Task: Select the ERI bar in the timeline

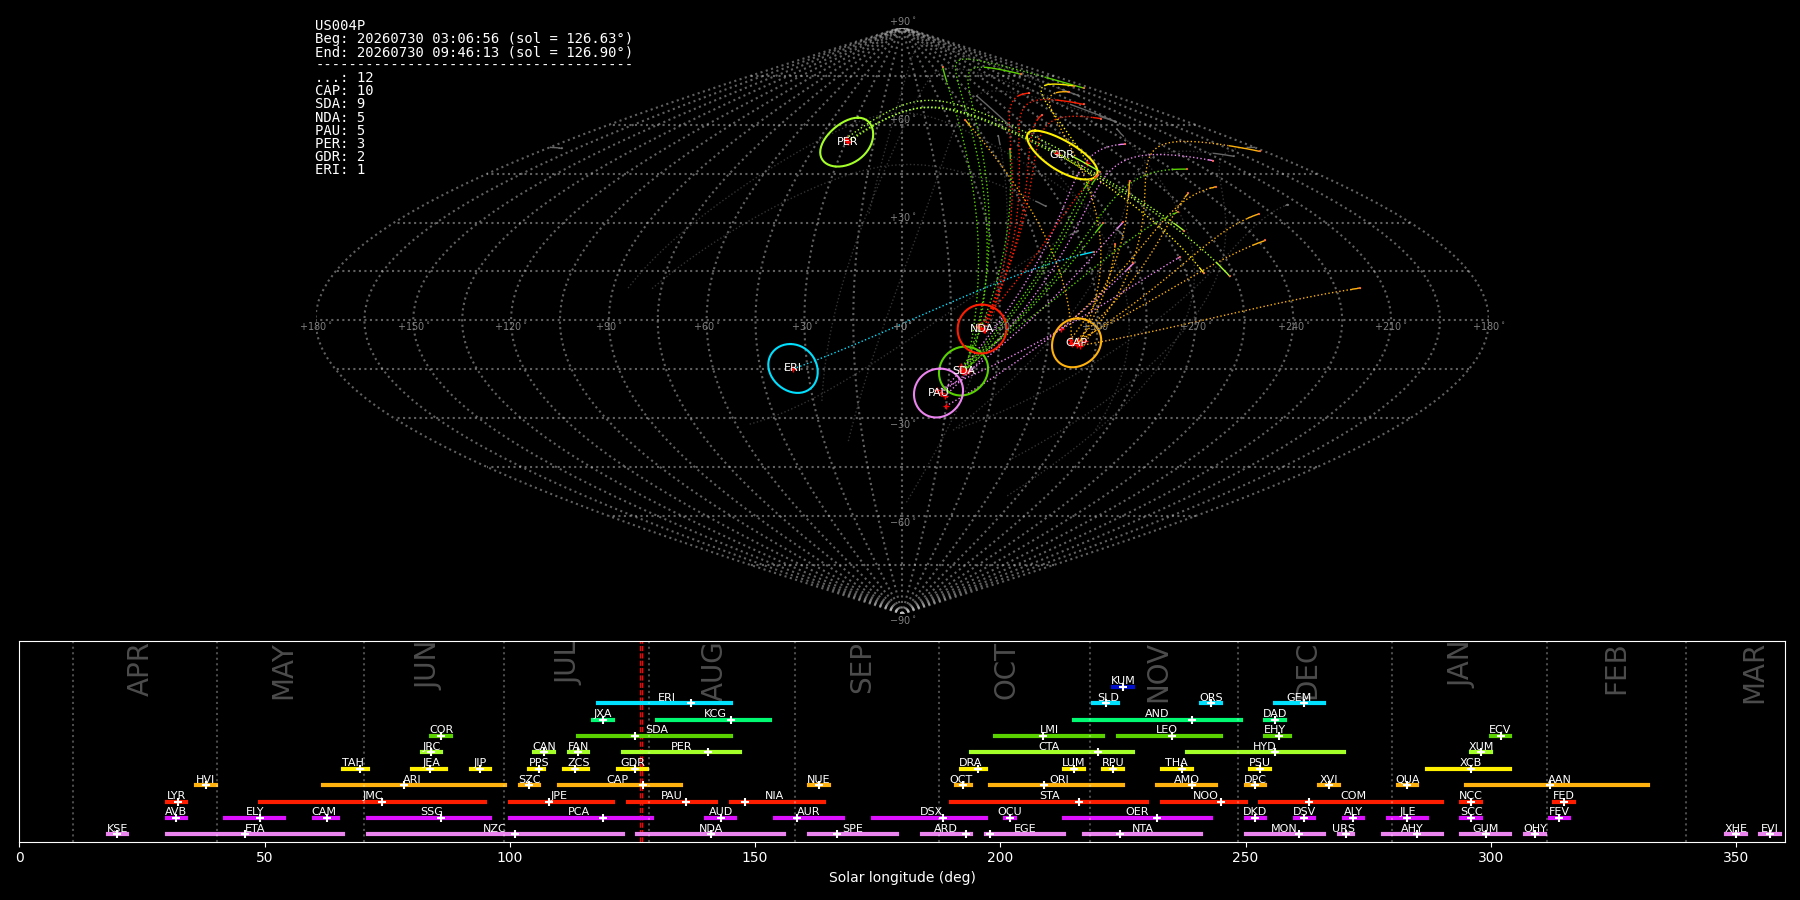Action: point(664,703)
